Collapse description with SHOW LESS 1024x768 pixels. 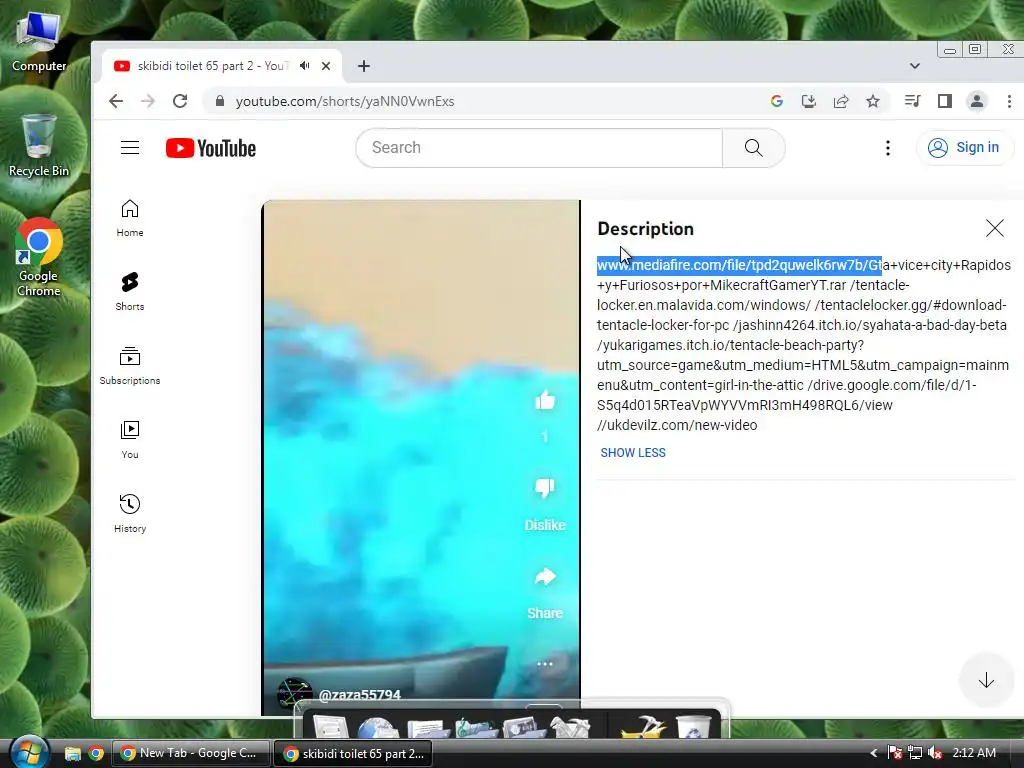point(633,453)
